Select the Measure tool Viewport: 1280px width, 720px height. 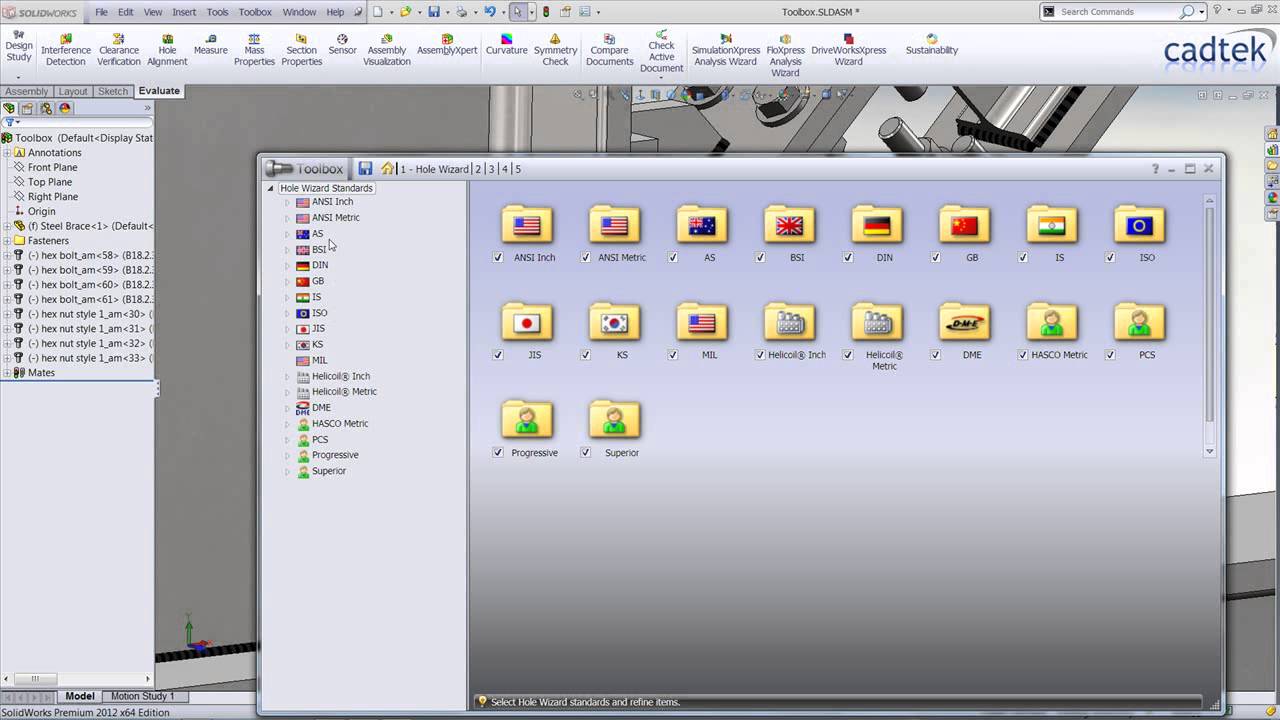pyautogui.click(x=210, y=45)
